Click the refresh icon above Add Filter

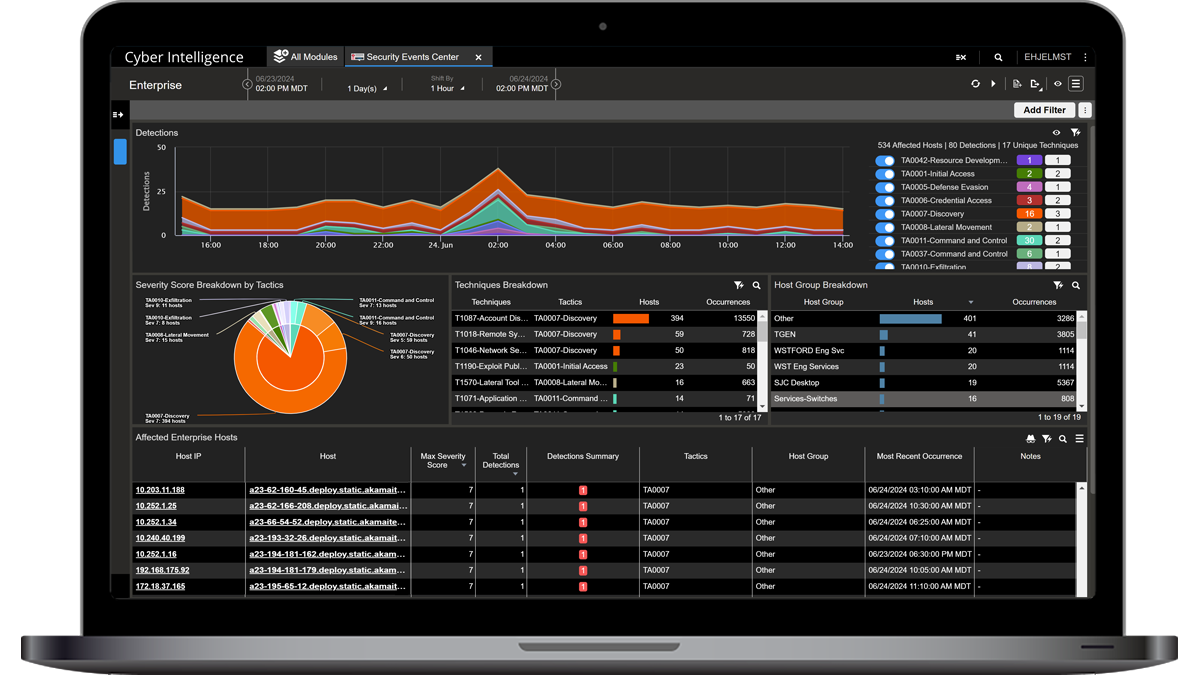point(976,84)
